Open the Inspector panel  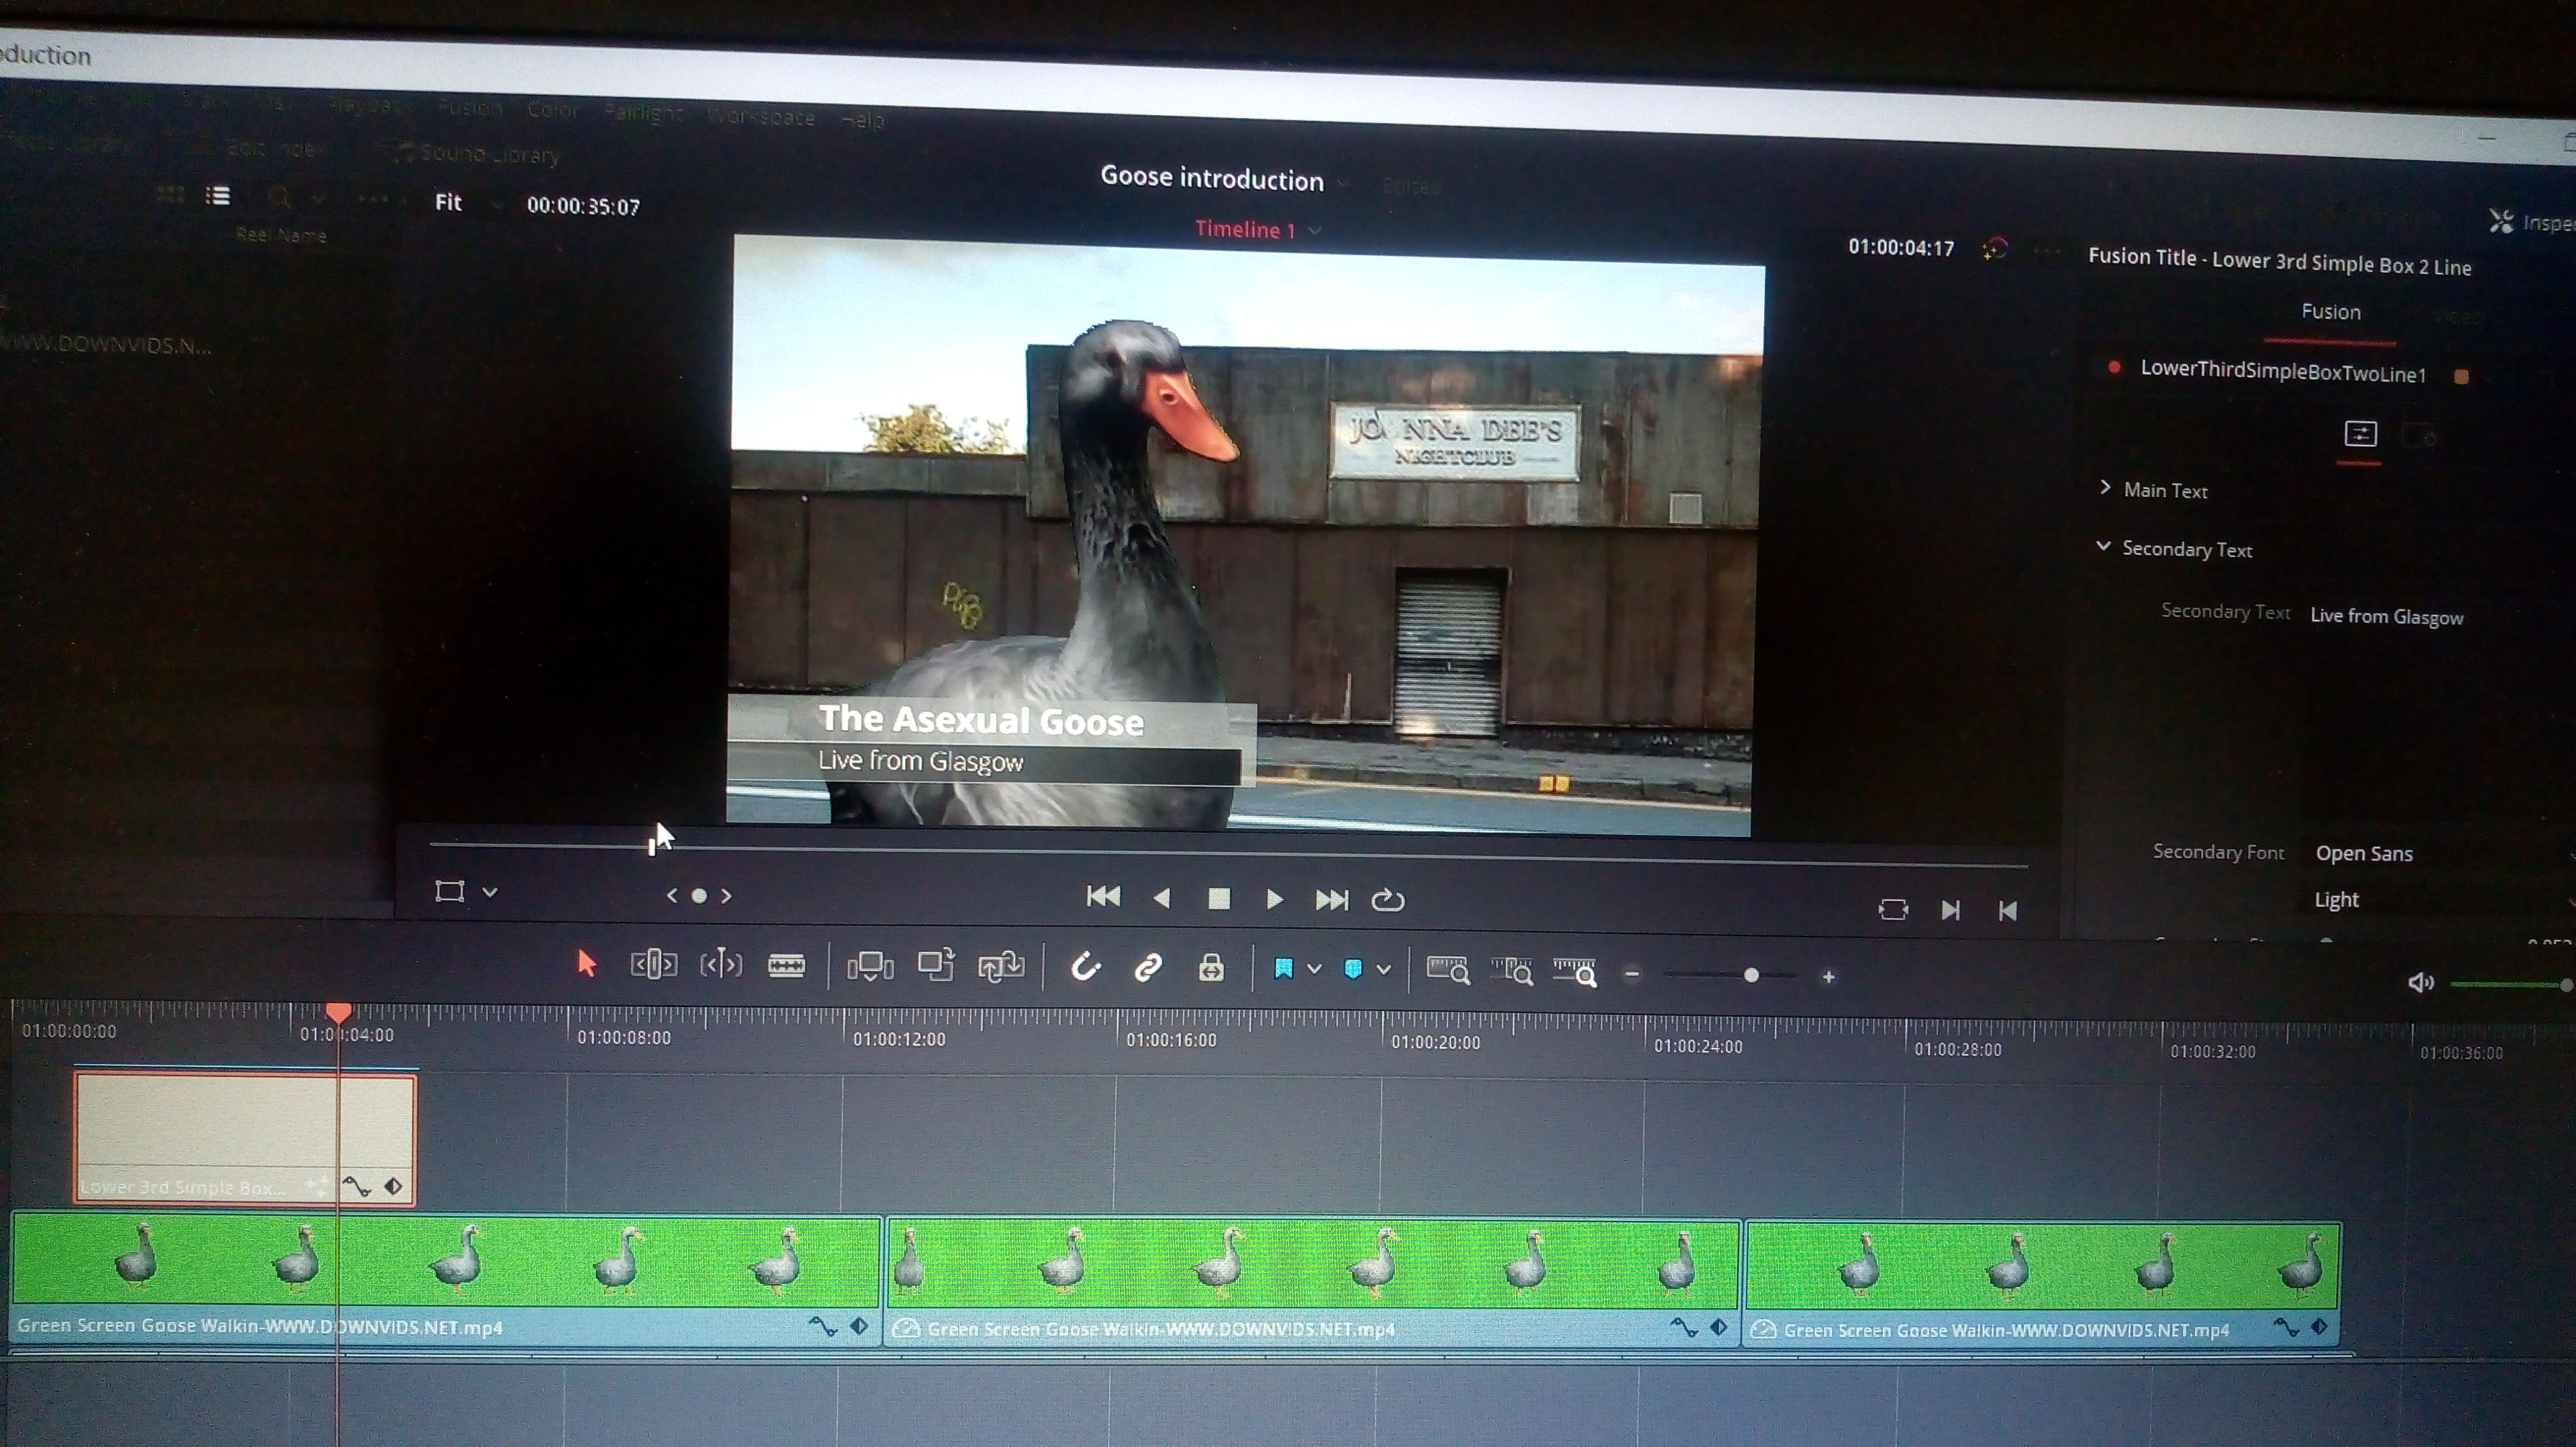[x=2533, y=222]
